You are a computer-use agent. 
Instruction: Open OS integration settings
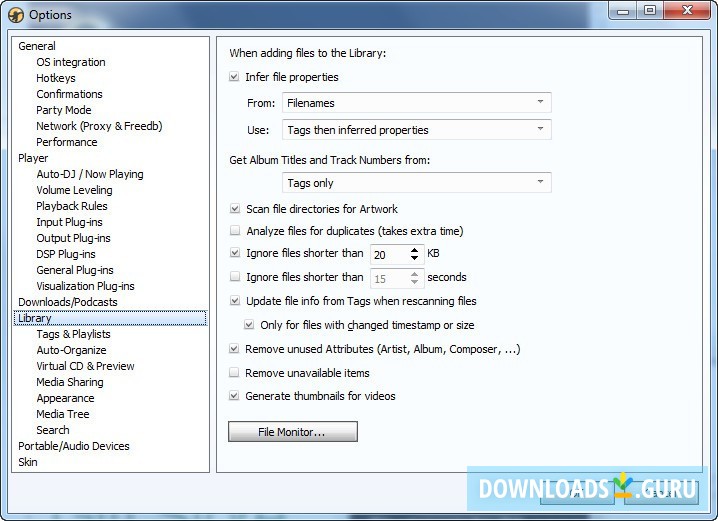tap(71, 62)
